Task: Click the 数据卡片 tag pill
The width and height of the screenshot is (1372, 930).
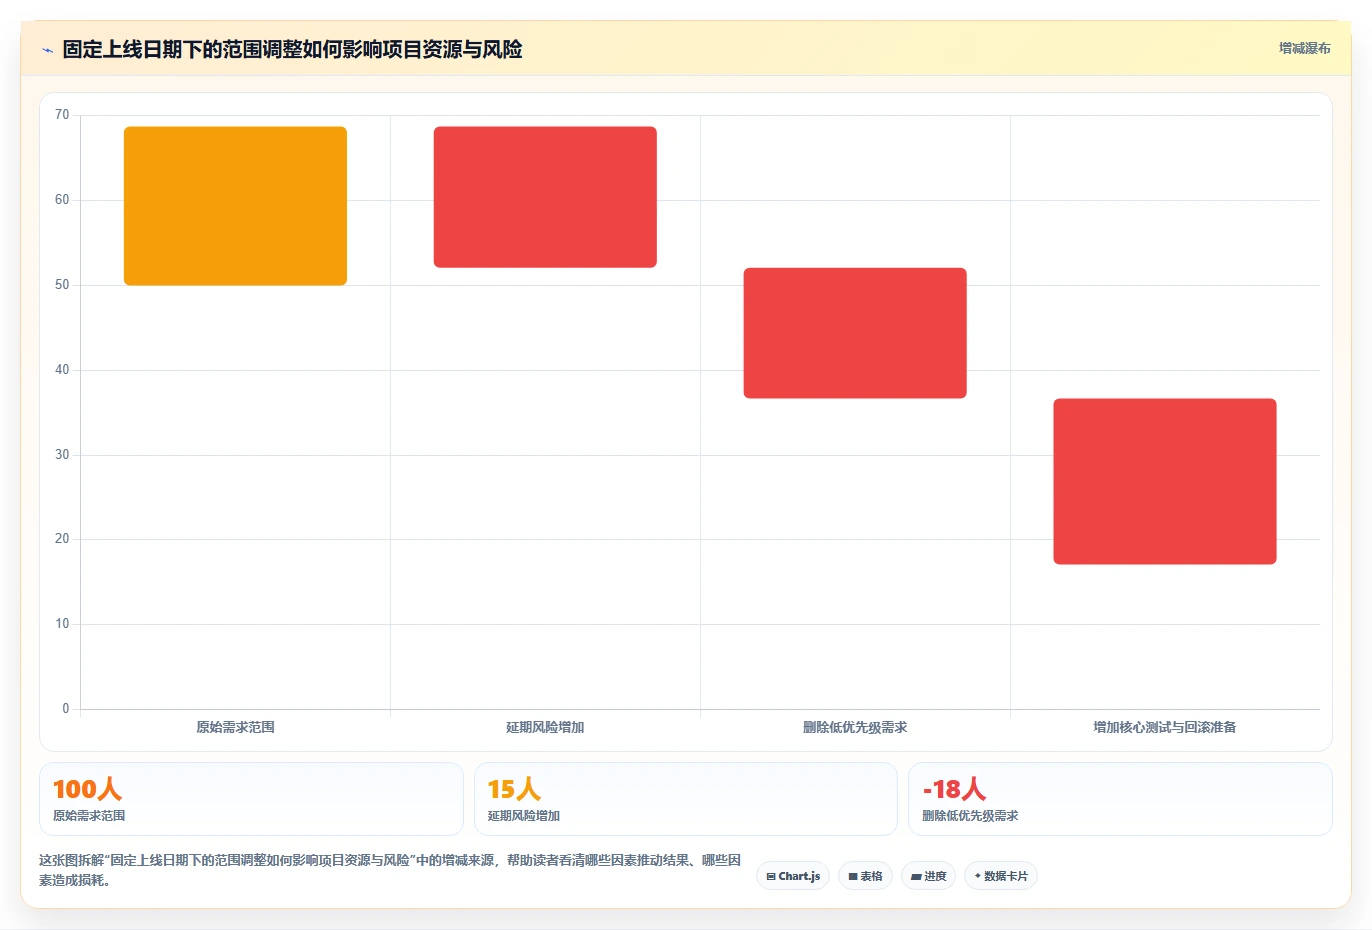Action: tap(1001, 876)
